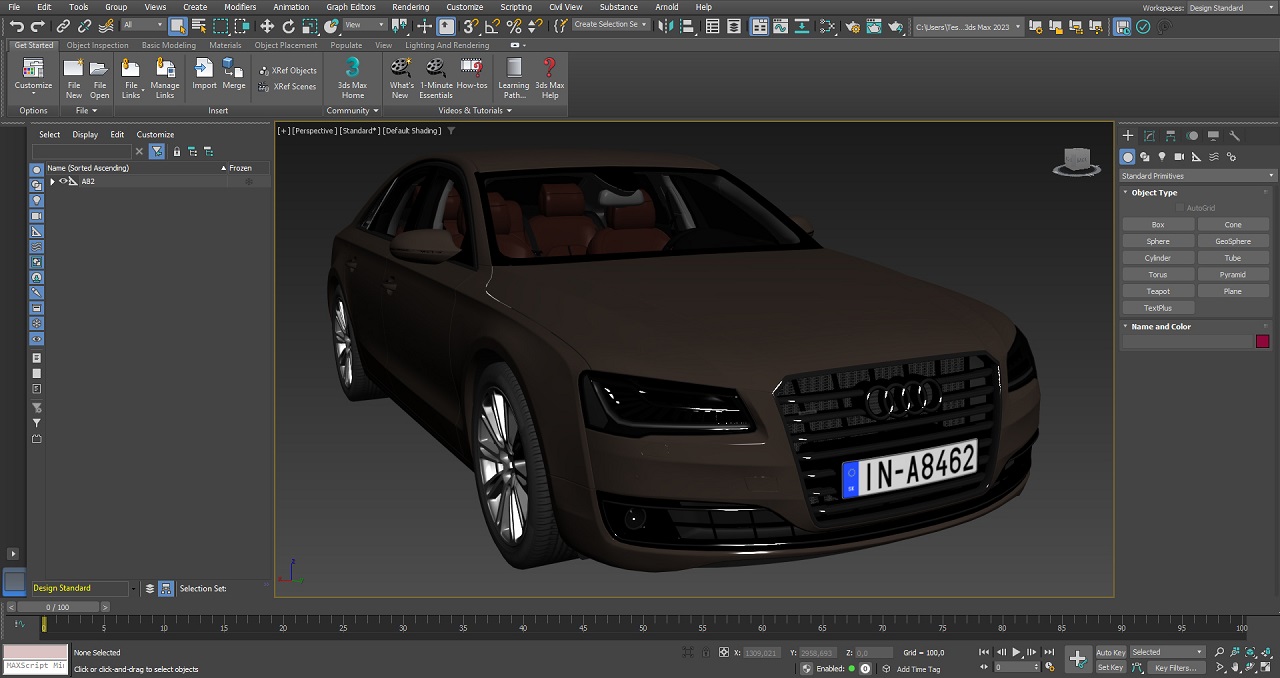
Task: Click the Undo arrow icon
Action: [16, 26]
